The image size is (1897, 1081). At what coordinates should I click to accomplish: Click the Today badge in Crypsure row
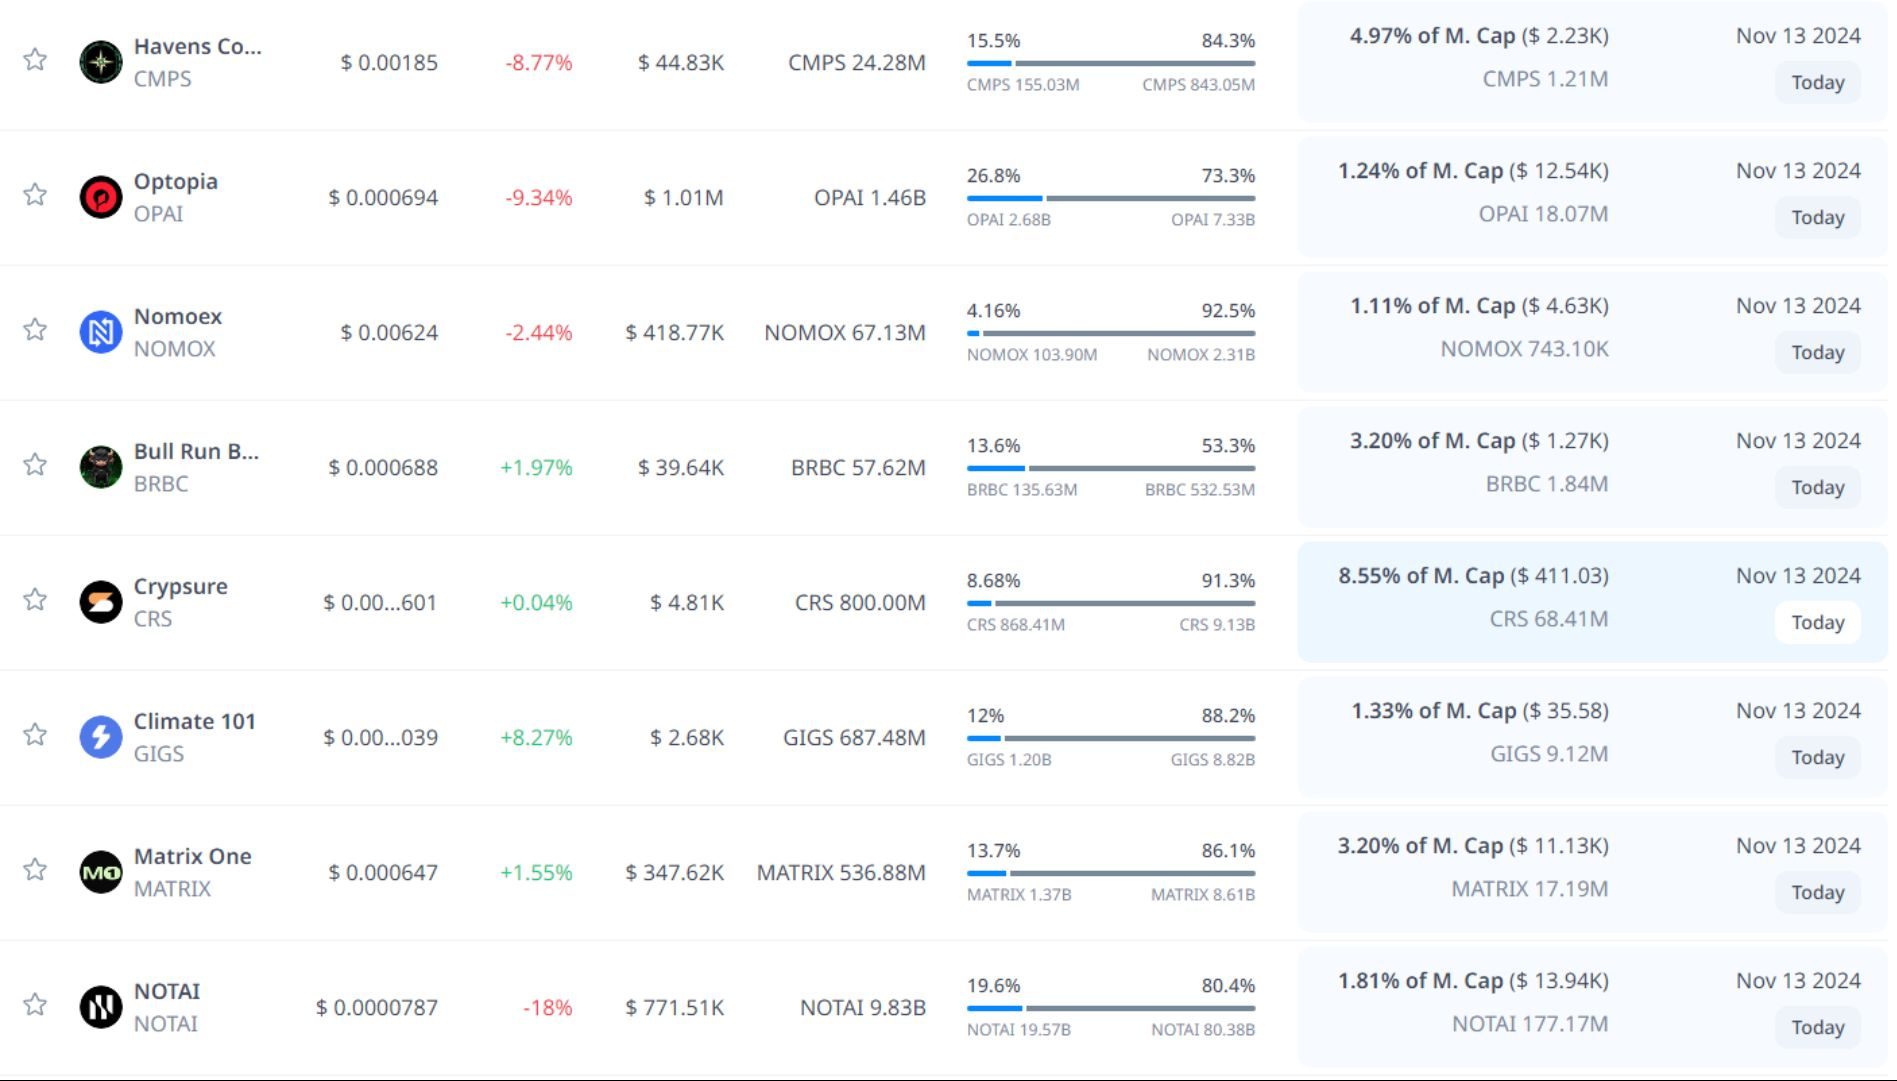coord(1817,622)
